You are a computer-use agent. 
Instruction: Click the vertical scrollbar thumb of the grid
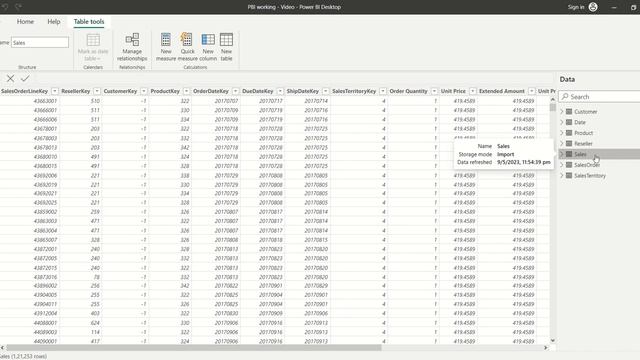(553, 107)
